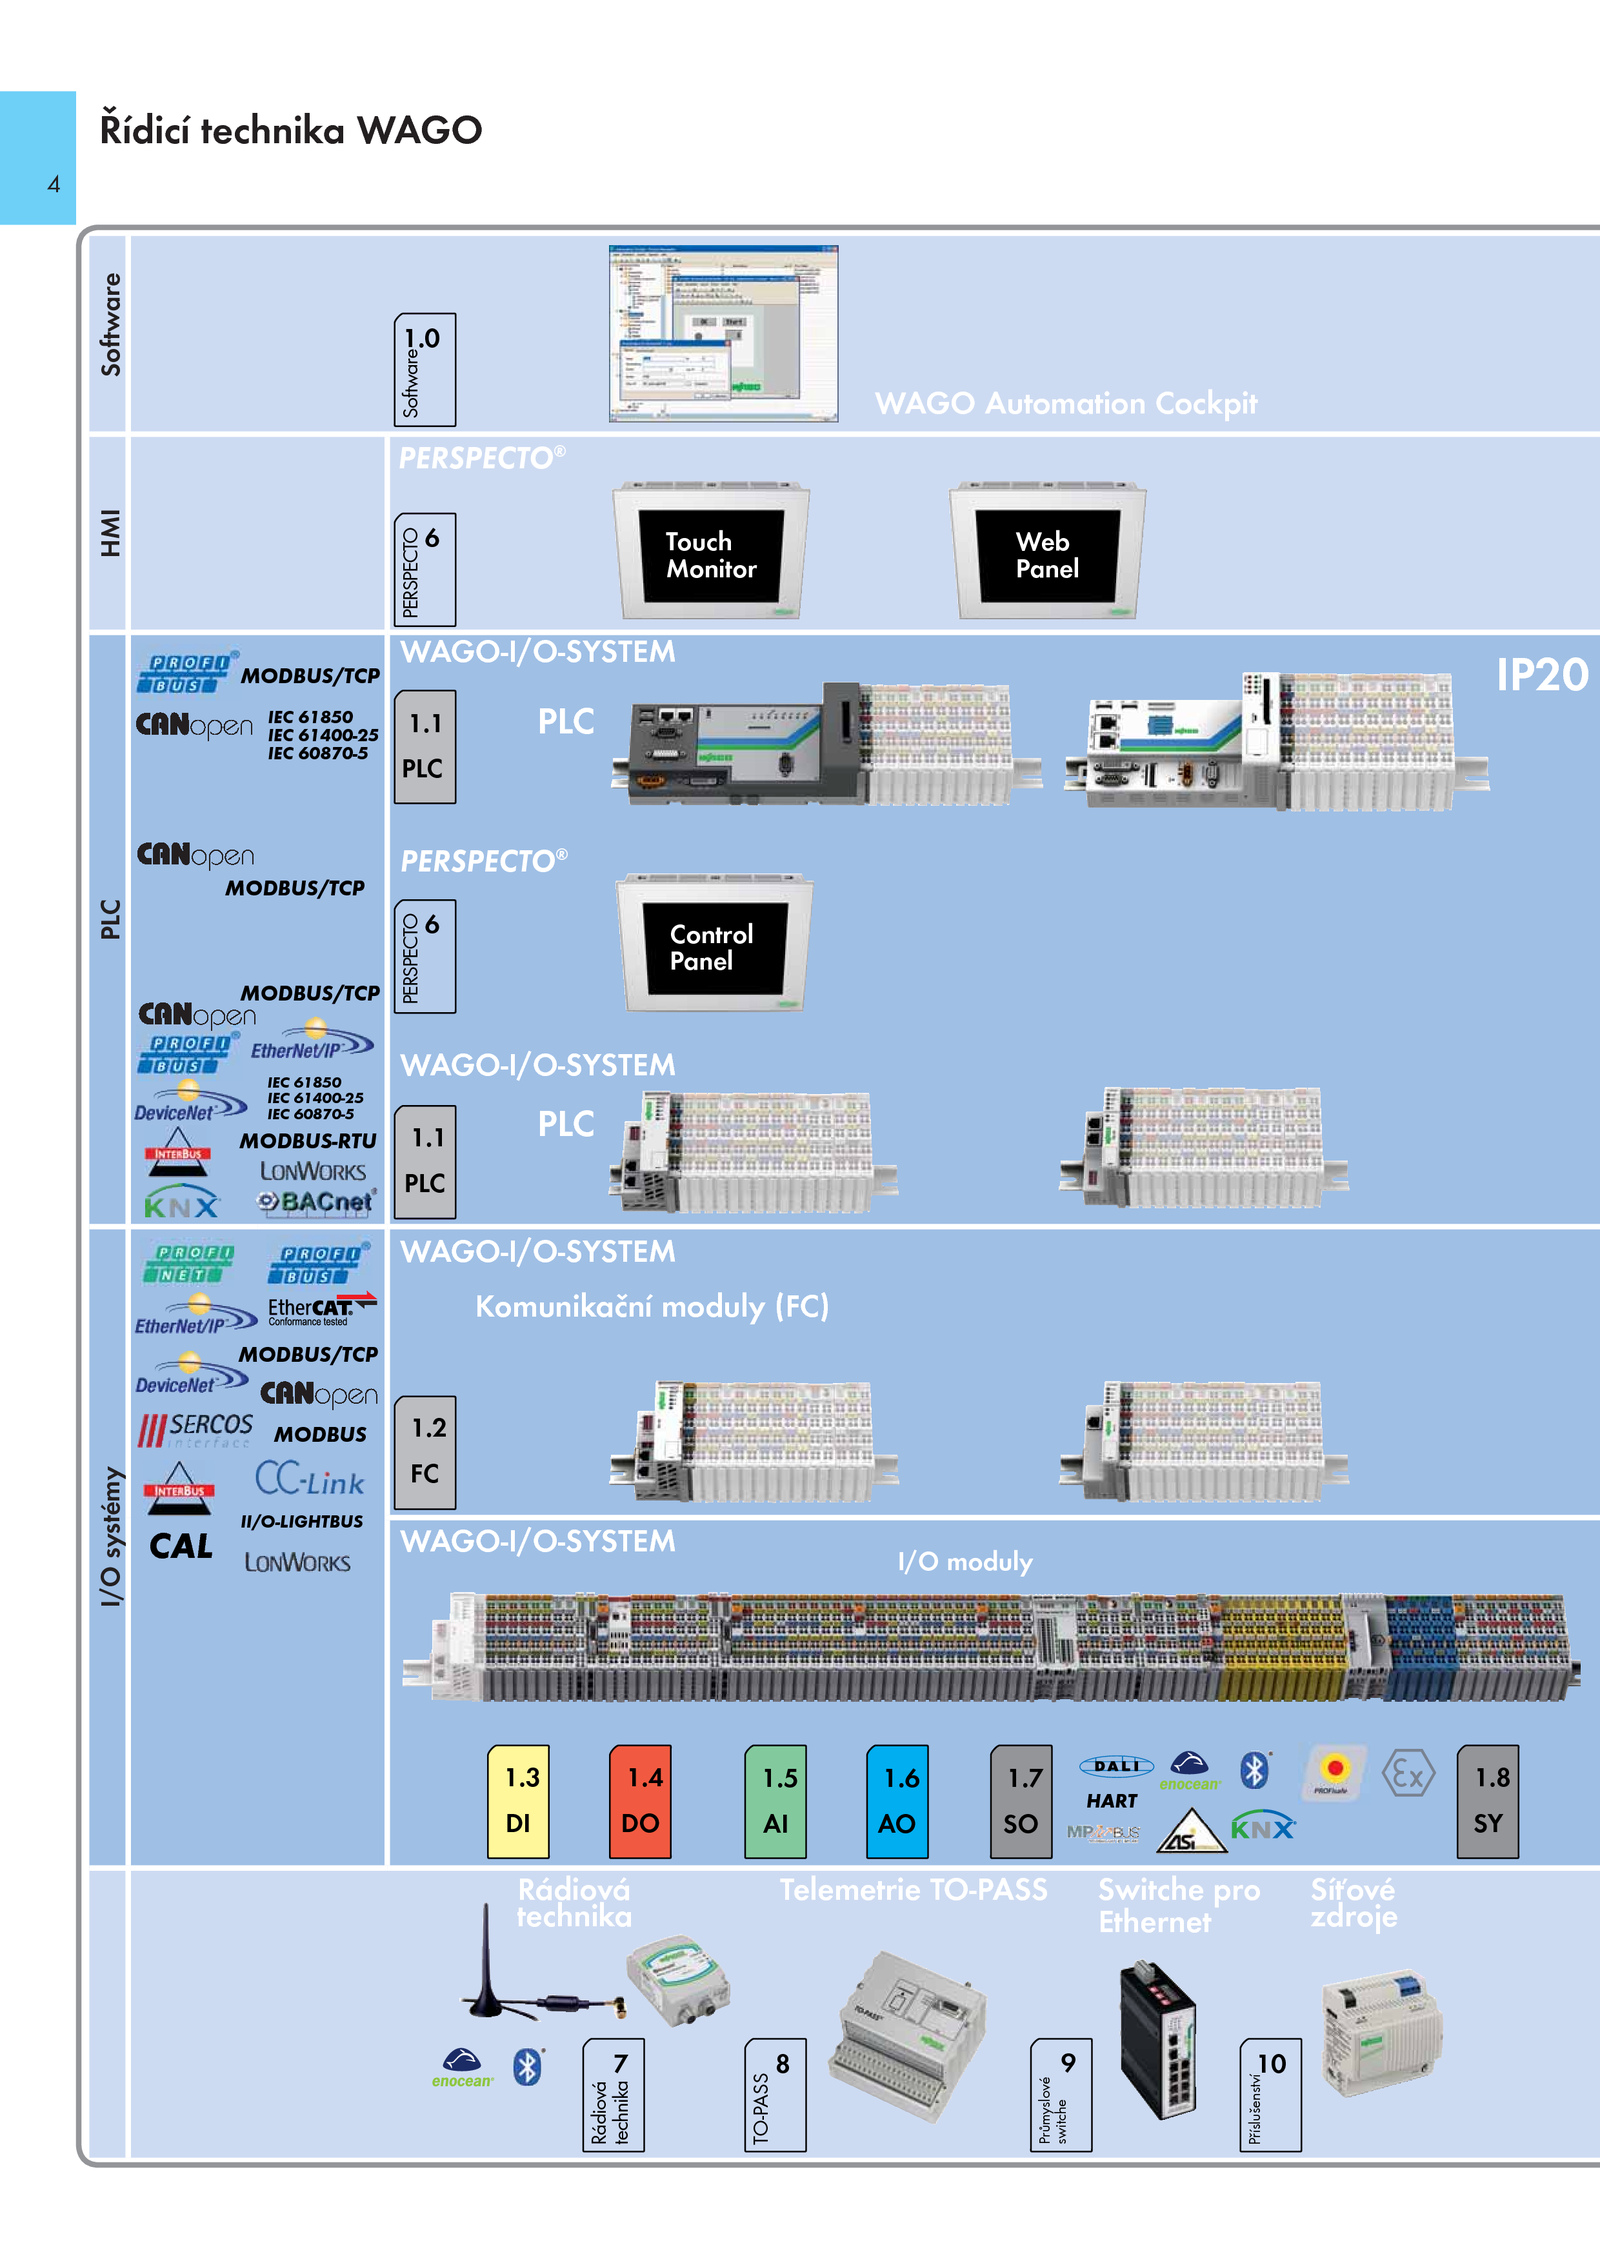The height and width of the screenshot is (2263, 1600).
Task: Select the yellow 1.3 DI swatch
Action: pyautogui.click(x=518, y=1801)
